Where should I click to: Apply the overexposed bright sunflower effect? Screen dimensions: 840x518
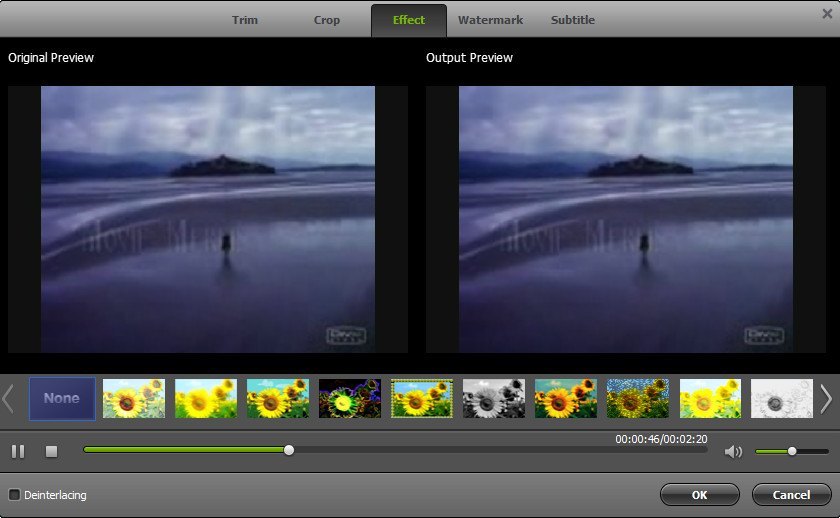[710, 399]
